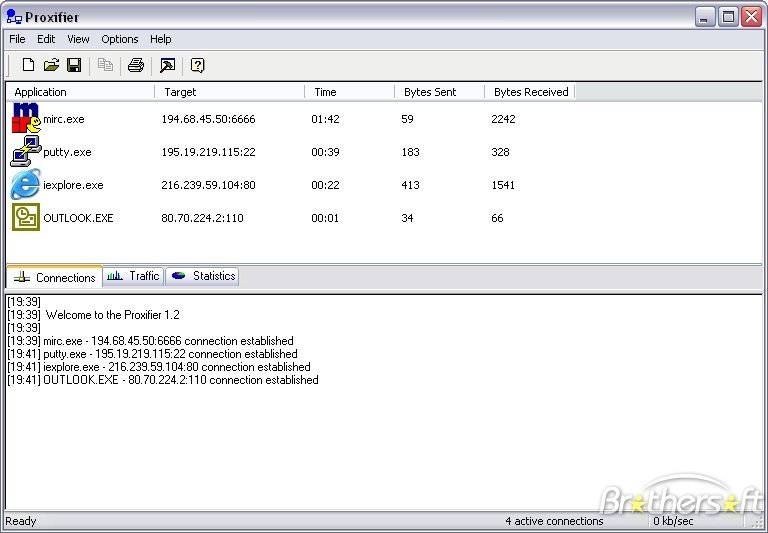This screenshot has height=533, width=768.
Task: Switch to the Statistics tab
Action: pyautogui.click(x=203, y=276)
